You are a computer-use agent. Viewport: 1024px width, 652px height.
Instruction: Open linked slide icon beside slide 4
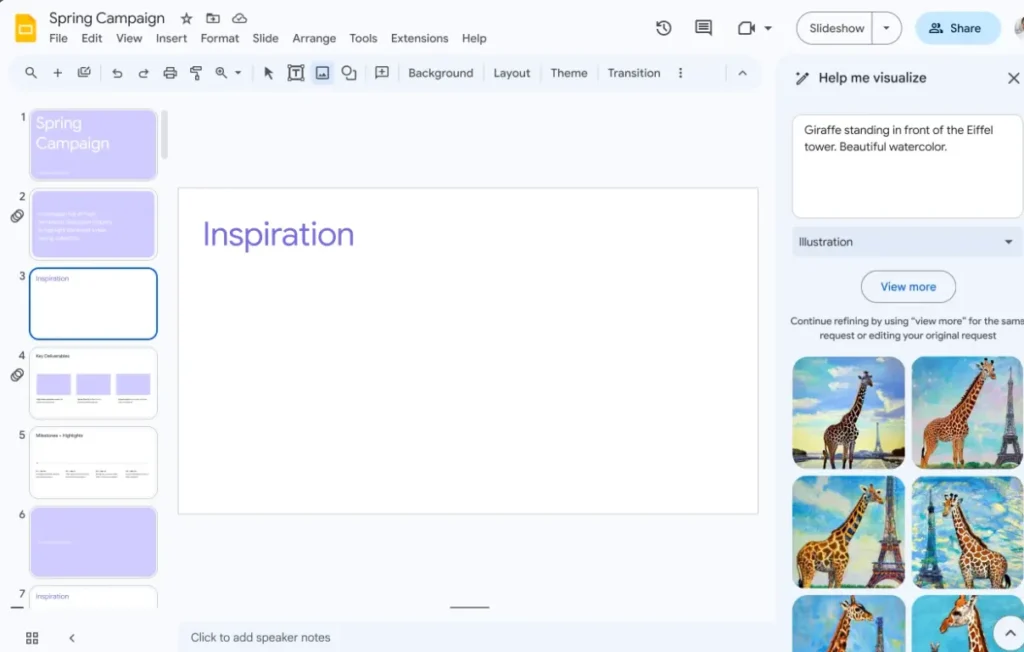coord(17,375)
